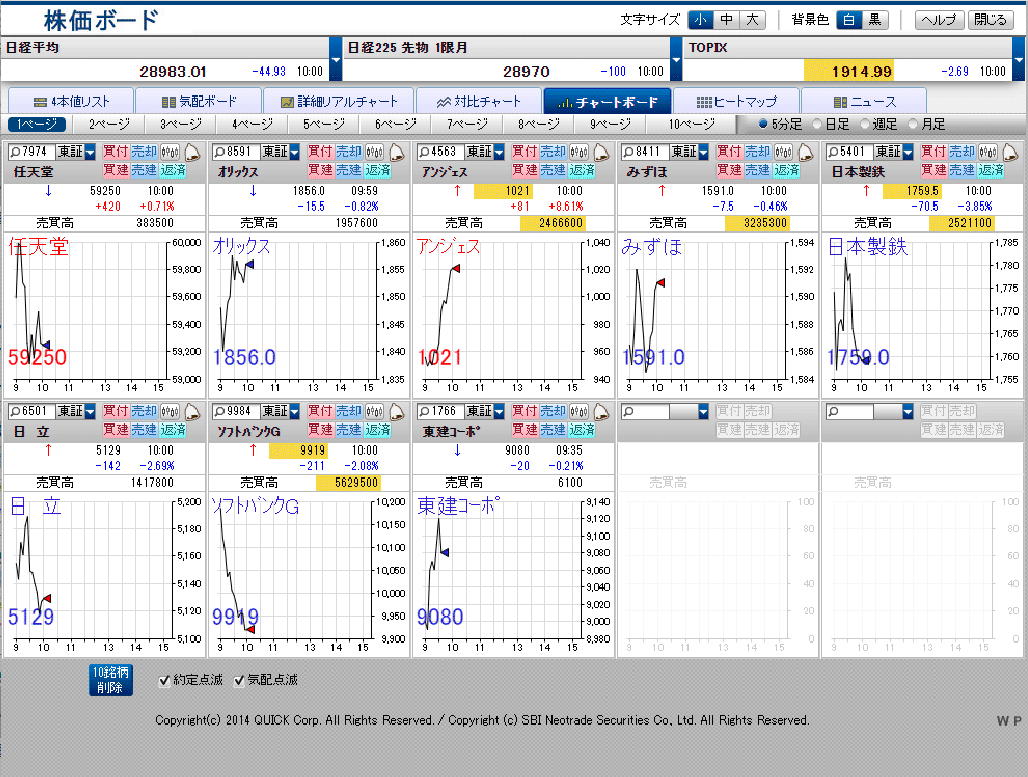
Task: Select the 日足 interval radio button
Action: [x=817, y=124]
